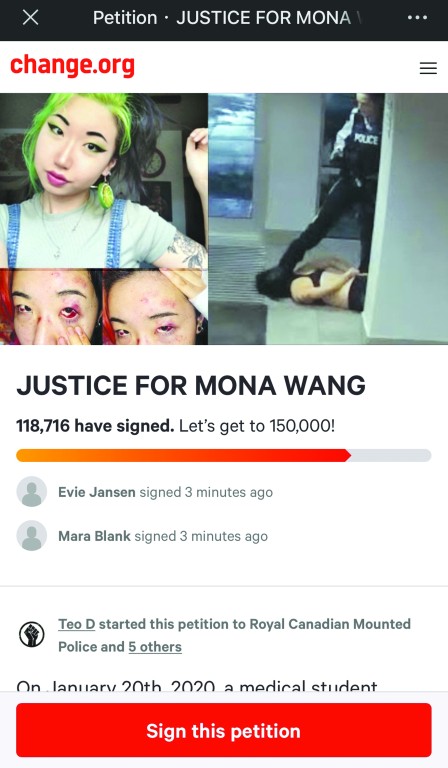Tap the police officer hallway photo
Image resolution: width=448 pixels, height=768 pixels.
328,219
